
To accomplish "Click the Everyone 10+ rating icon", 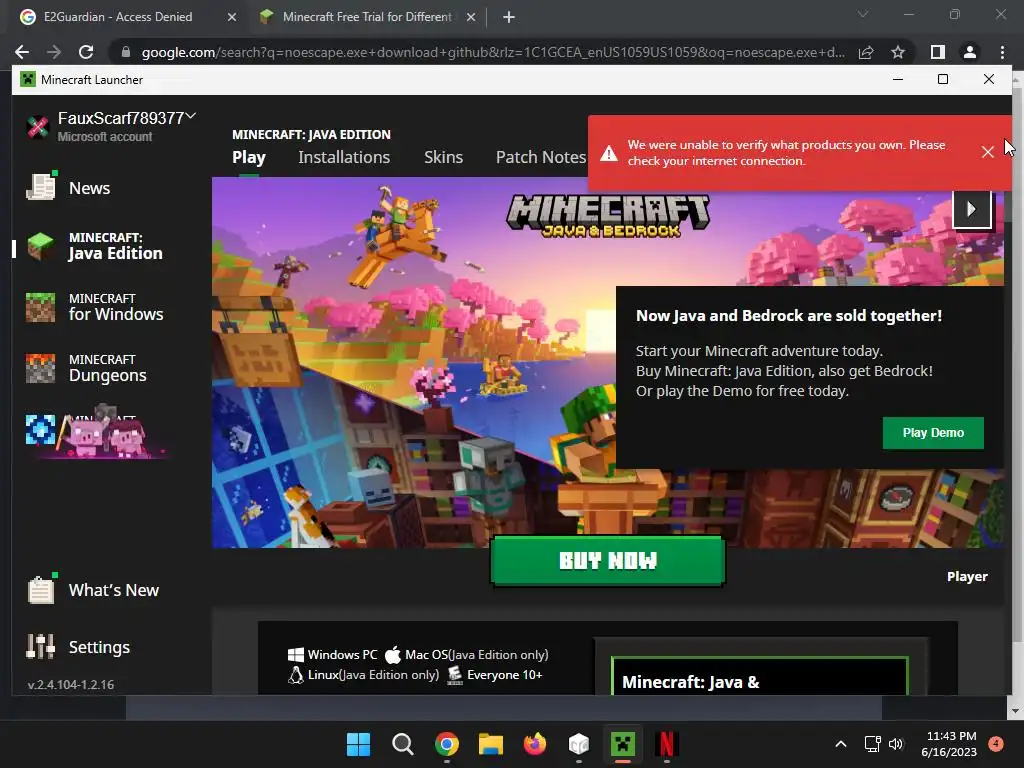I will click(455, 675).
